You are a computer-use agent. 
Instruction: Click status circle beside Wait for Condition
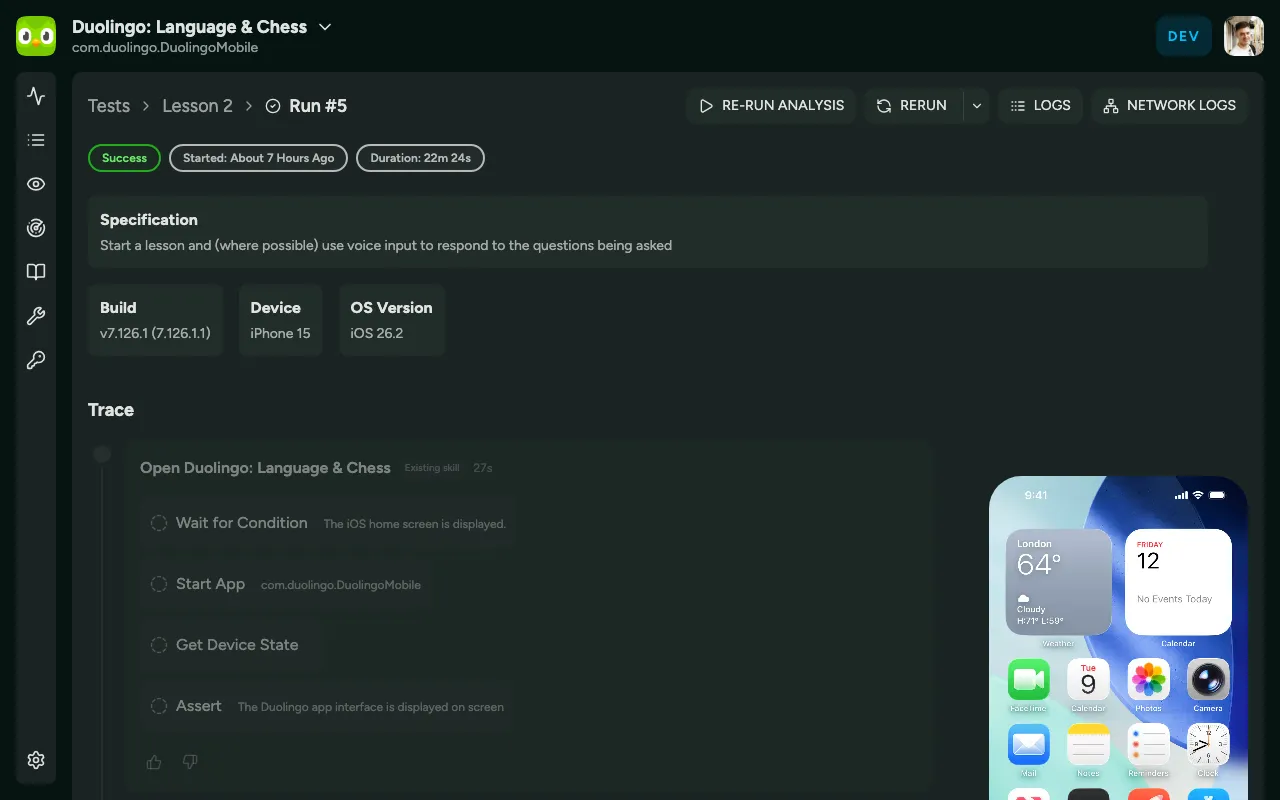click(158, 523)
